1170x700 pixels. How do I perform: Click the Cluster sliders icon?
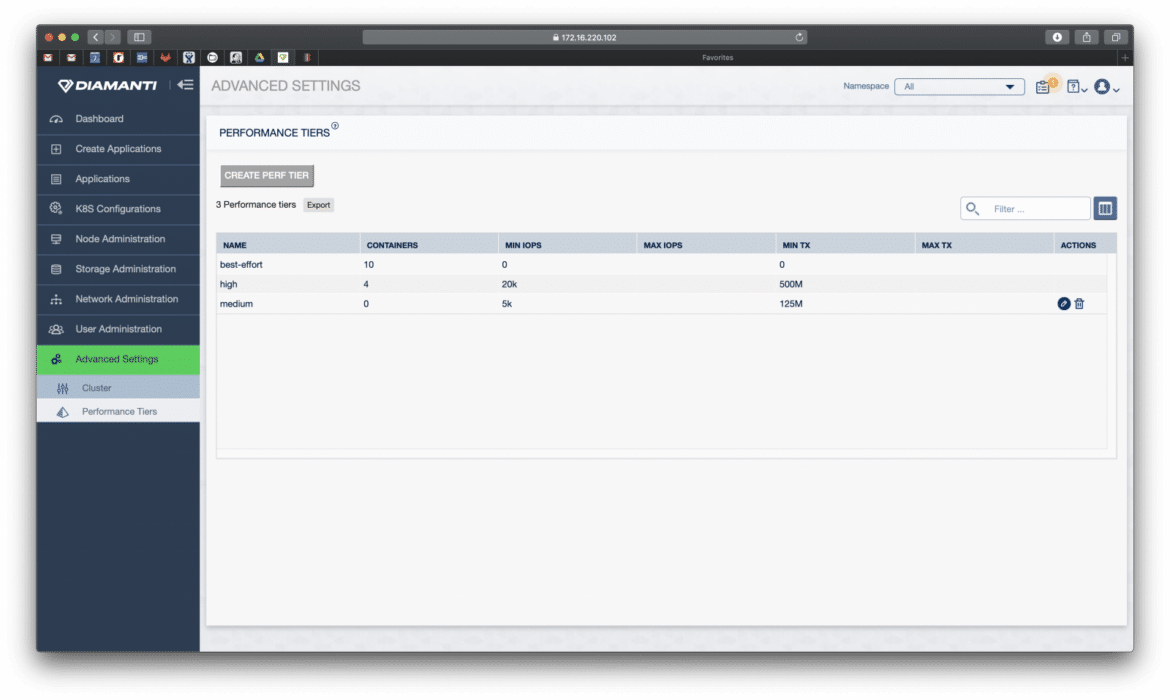(x=63, y=388)
